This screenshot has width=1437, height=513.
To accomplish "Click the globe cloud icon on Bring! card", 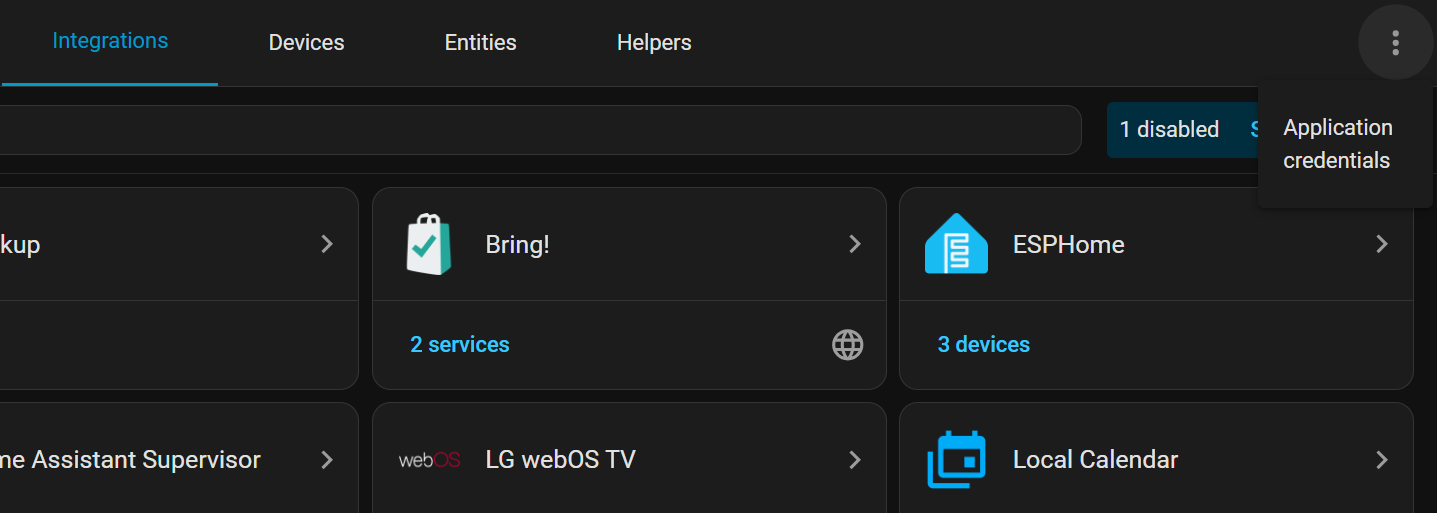I will tap(847, 345).
